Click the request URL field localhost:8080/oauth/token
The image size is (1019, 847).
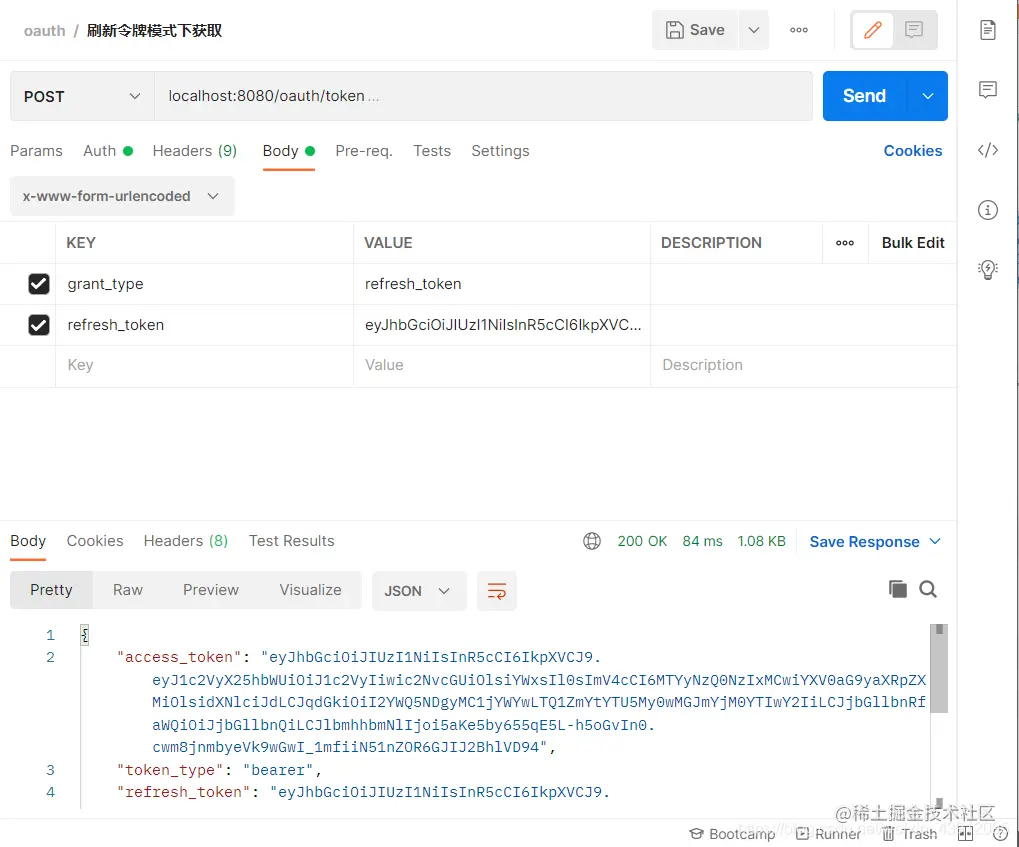click(483, 96)
